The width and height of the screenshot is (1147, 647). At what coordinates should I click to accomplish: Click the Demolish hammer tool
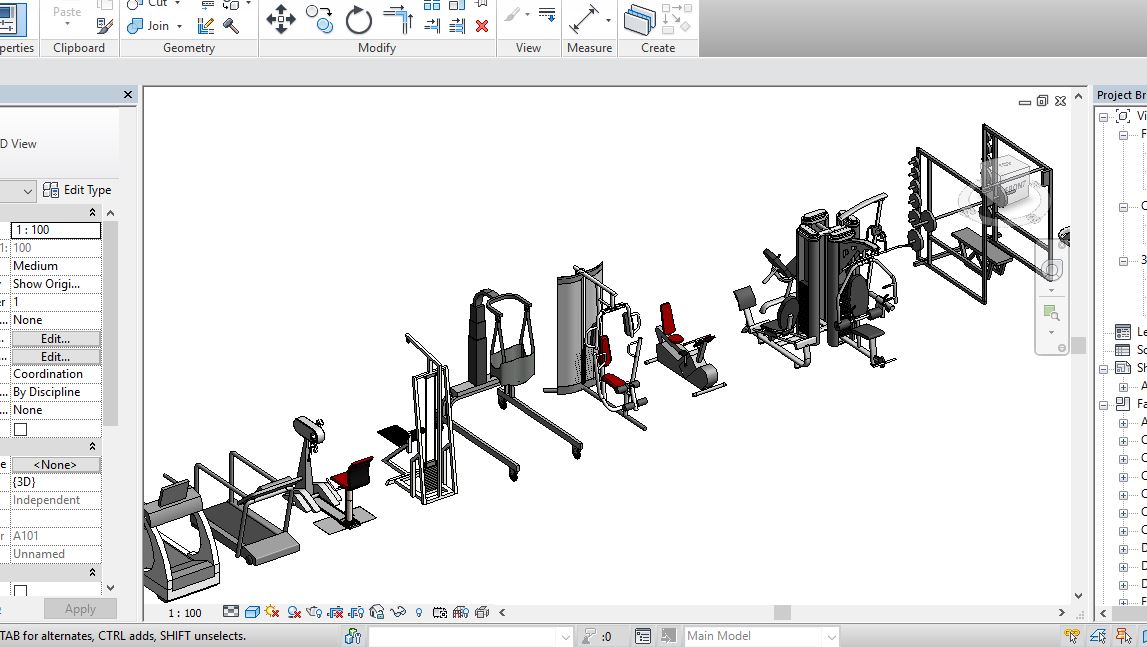231,26
